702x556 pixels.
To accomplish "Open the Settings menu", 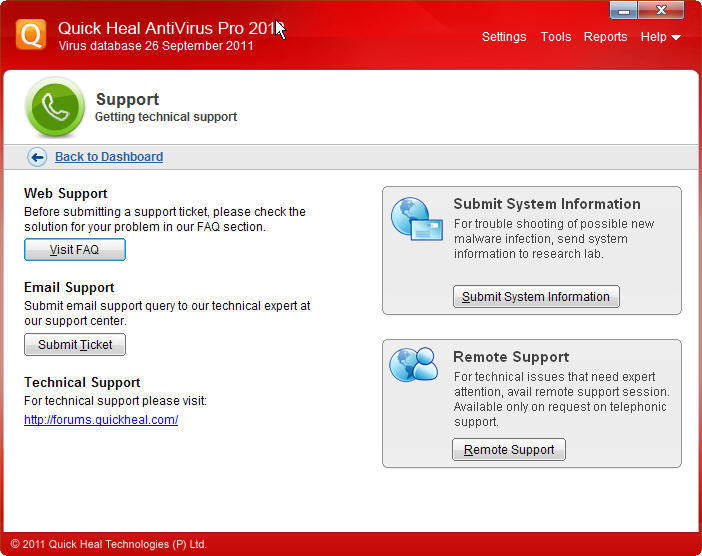I will click(504, 37).
